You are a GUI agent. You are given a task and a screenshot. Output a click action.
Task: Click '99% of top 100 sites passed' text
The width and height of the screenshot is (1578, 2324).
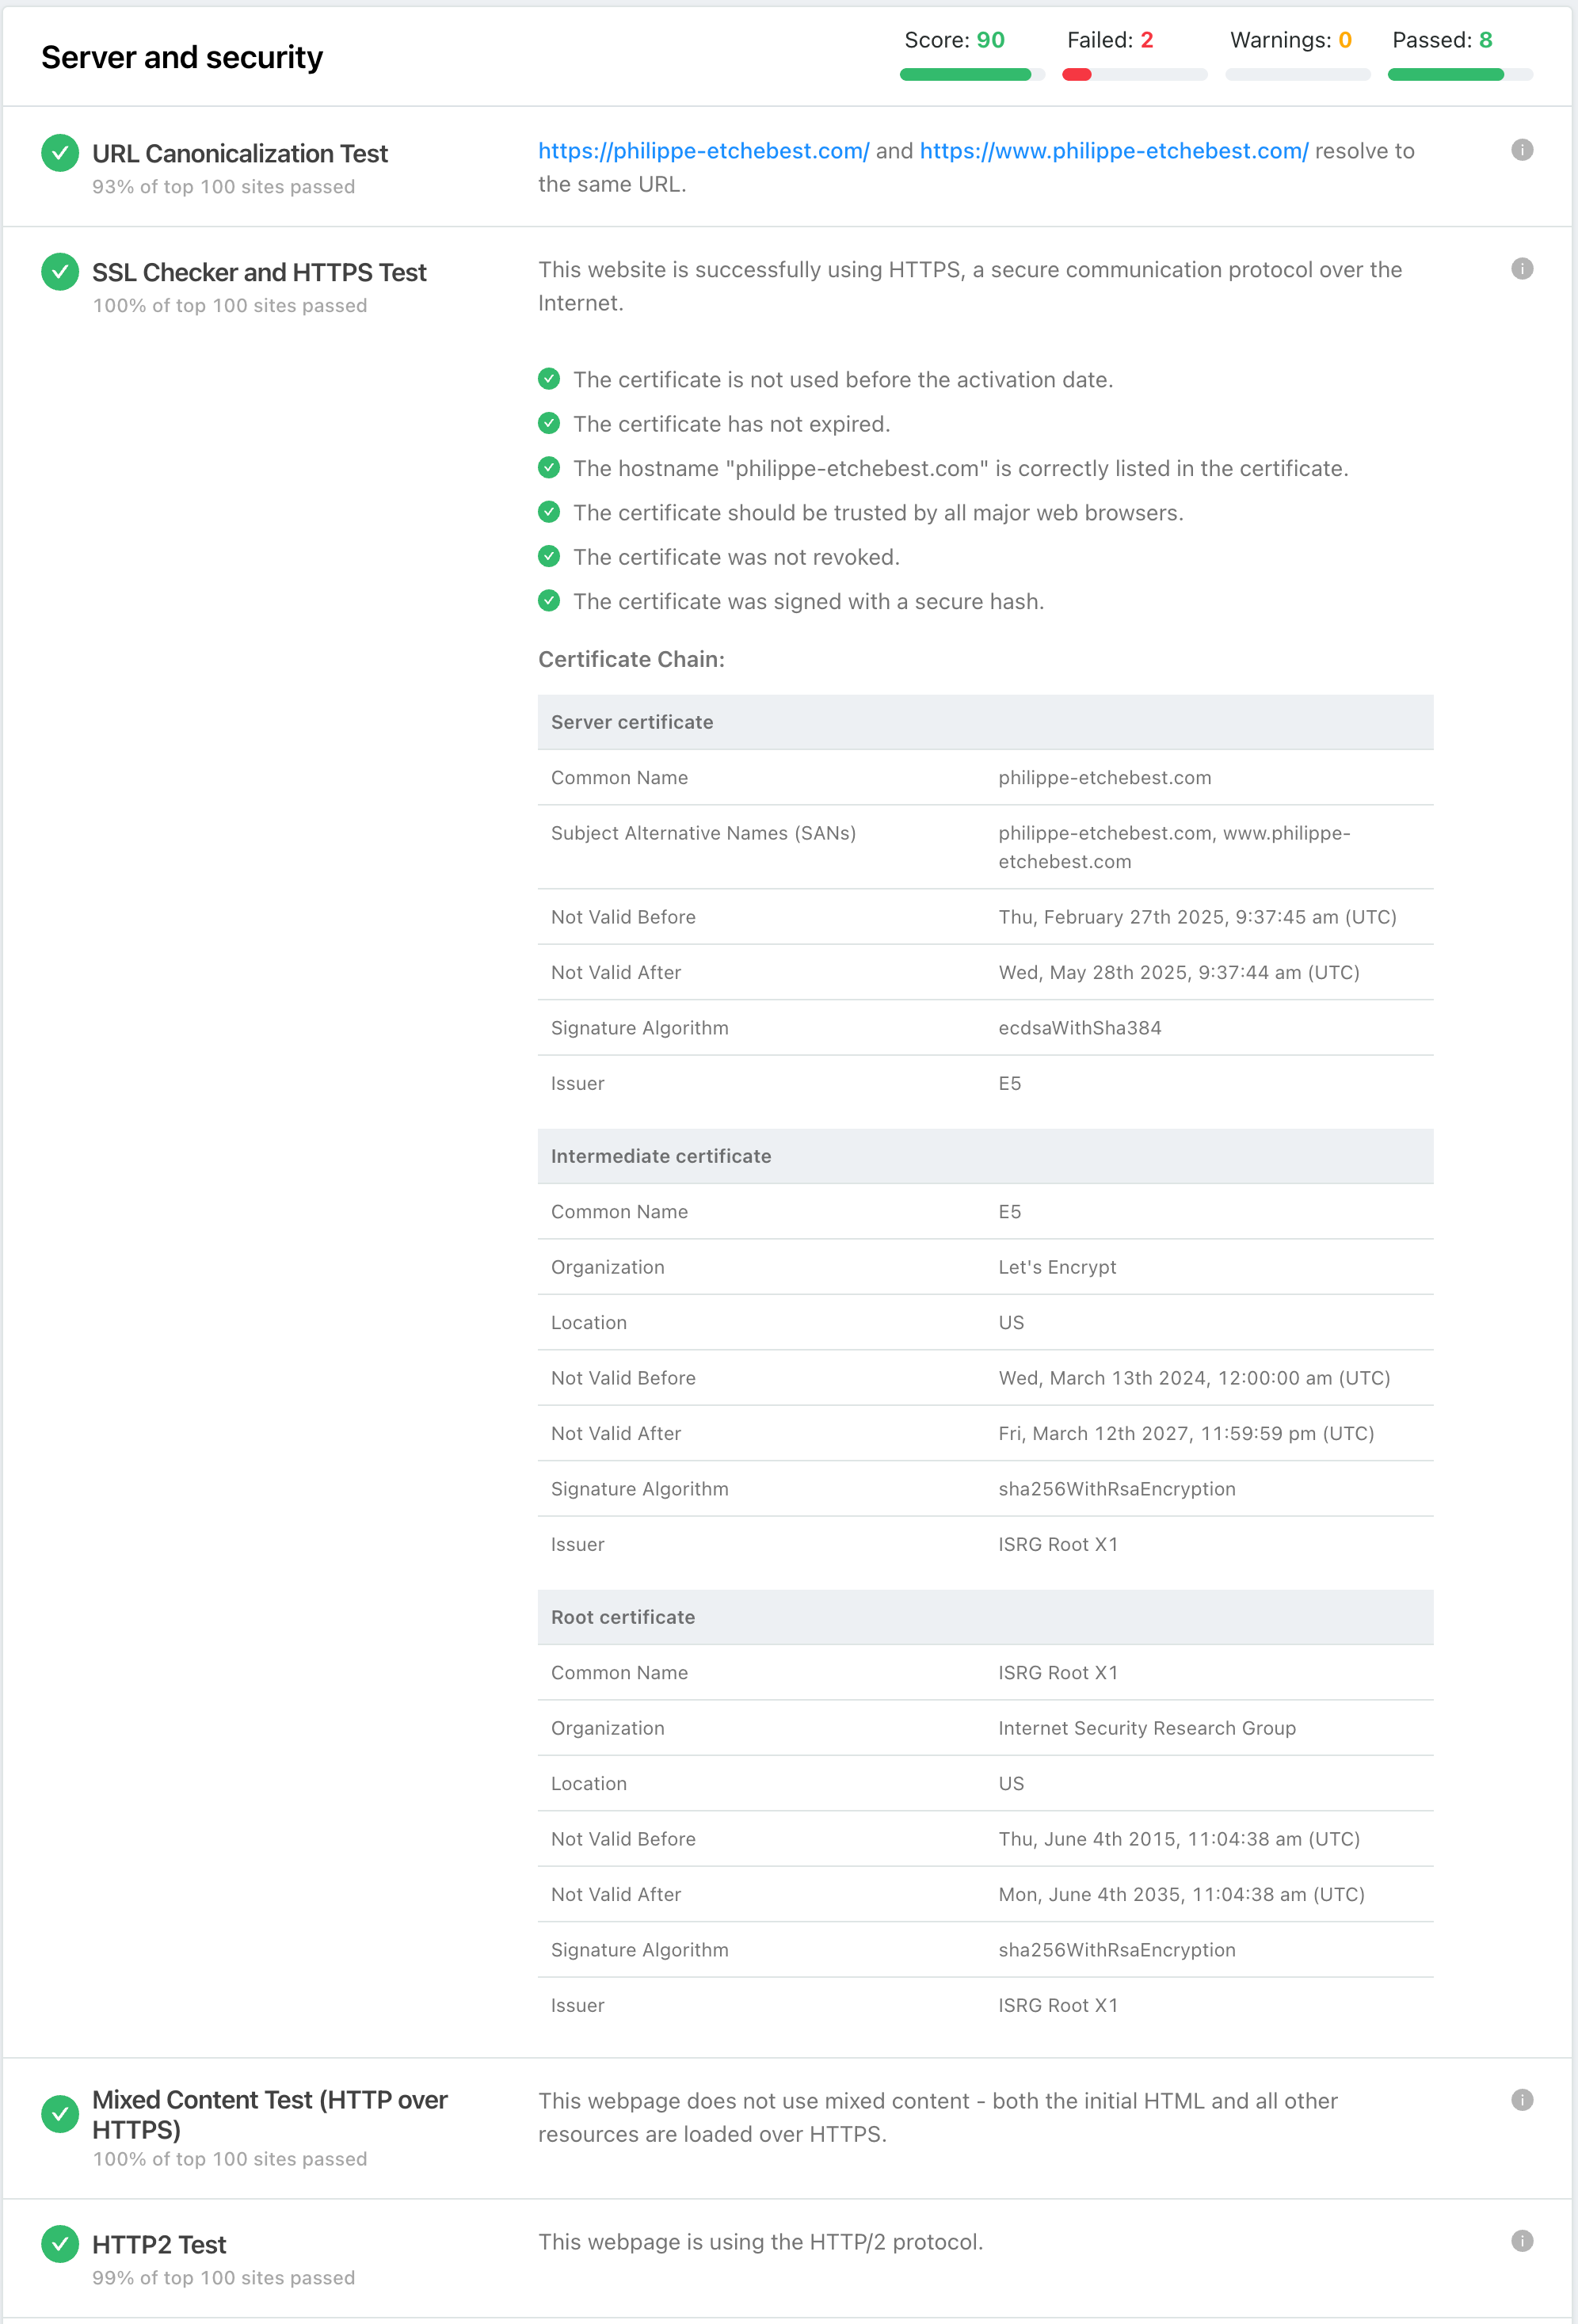pyautogui.click(x=223, y=2278)
